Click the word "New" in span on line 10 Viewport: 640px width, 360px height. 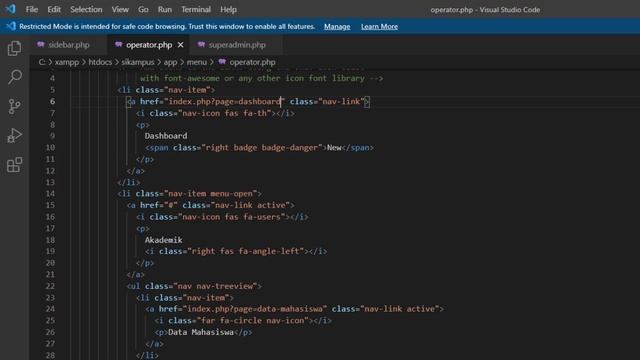point(334,147)
